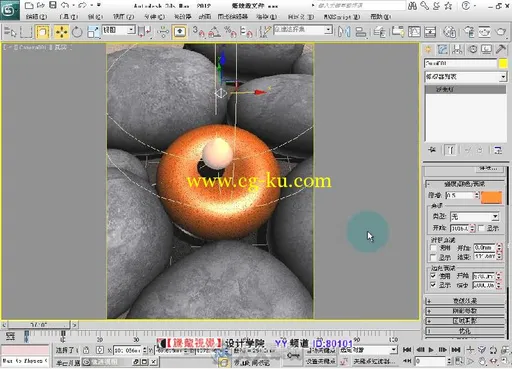The image size is (512, 369).
Task: Enable the Angle Snap toggle
Action: click(215, 32)
